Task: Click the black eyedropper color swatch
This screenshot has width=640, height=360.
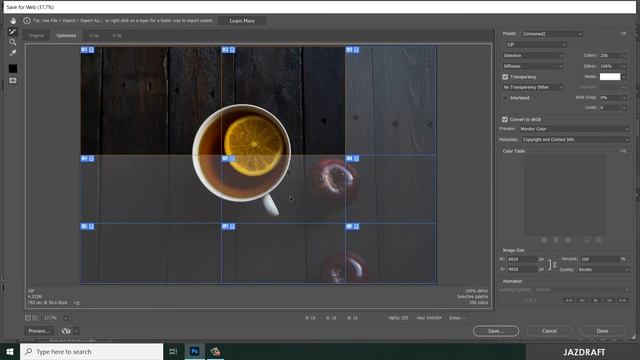Action: click(x=13, y=68)
